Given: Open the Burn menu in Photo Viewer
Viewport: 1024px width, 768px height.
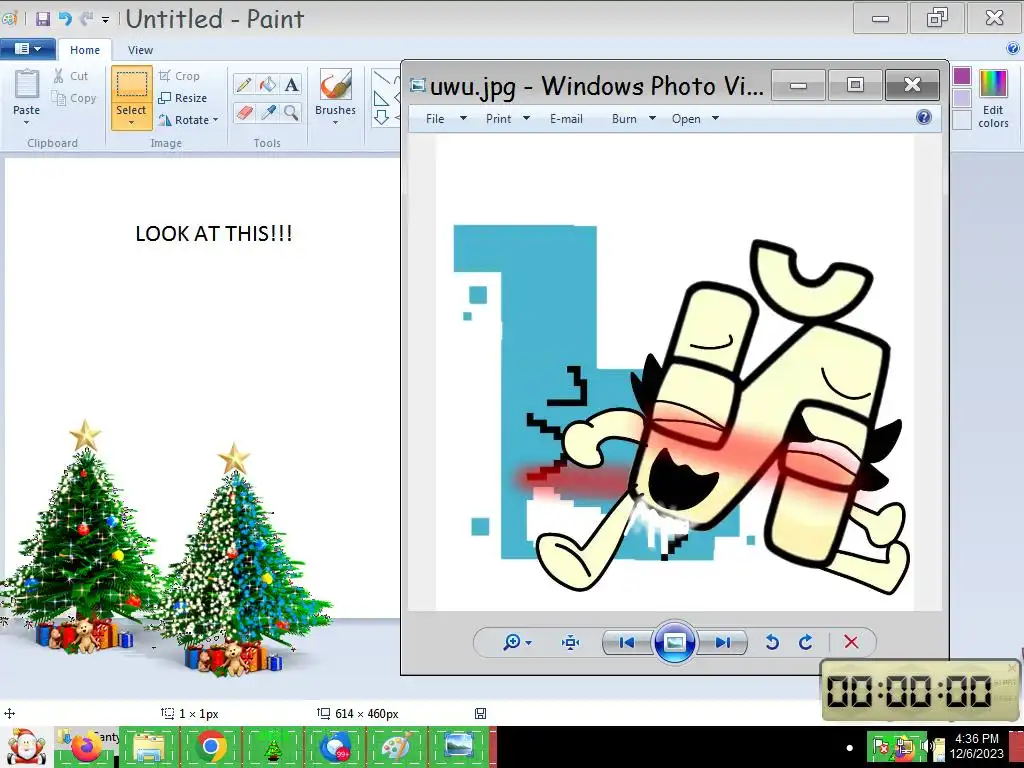Looking at the screenshot, I should [633, 119].
